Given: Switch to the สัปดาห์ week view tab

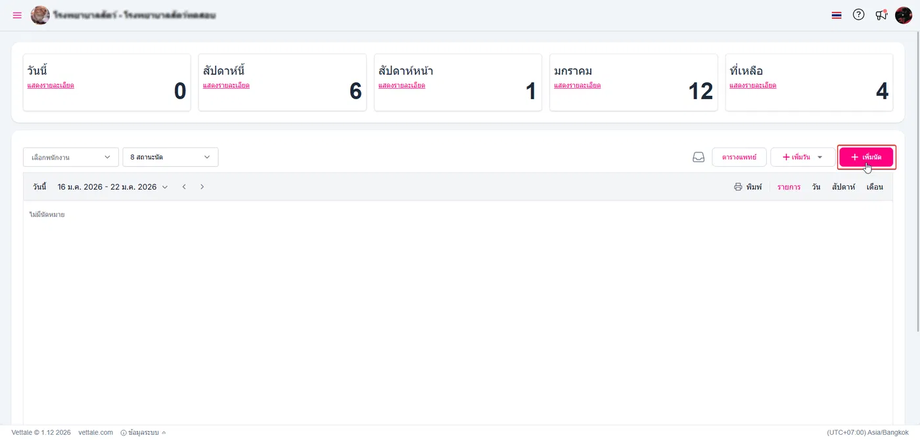Looking at the screenshot, I should [x=843, y=187].
